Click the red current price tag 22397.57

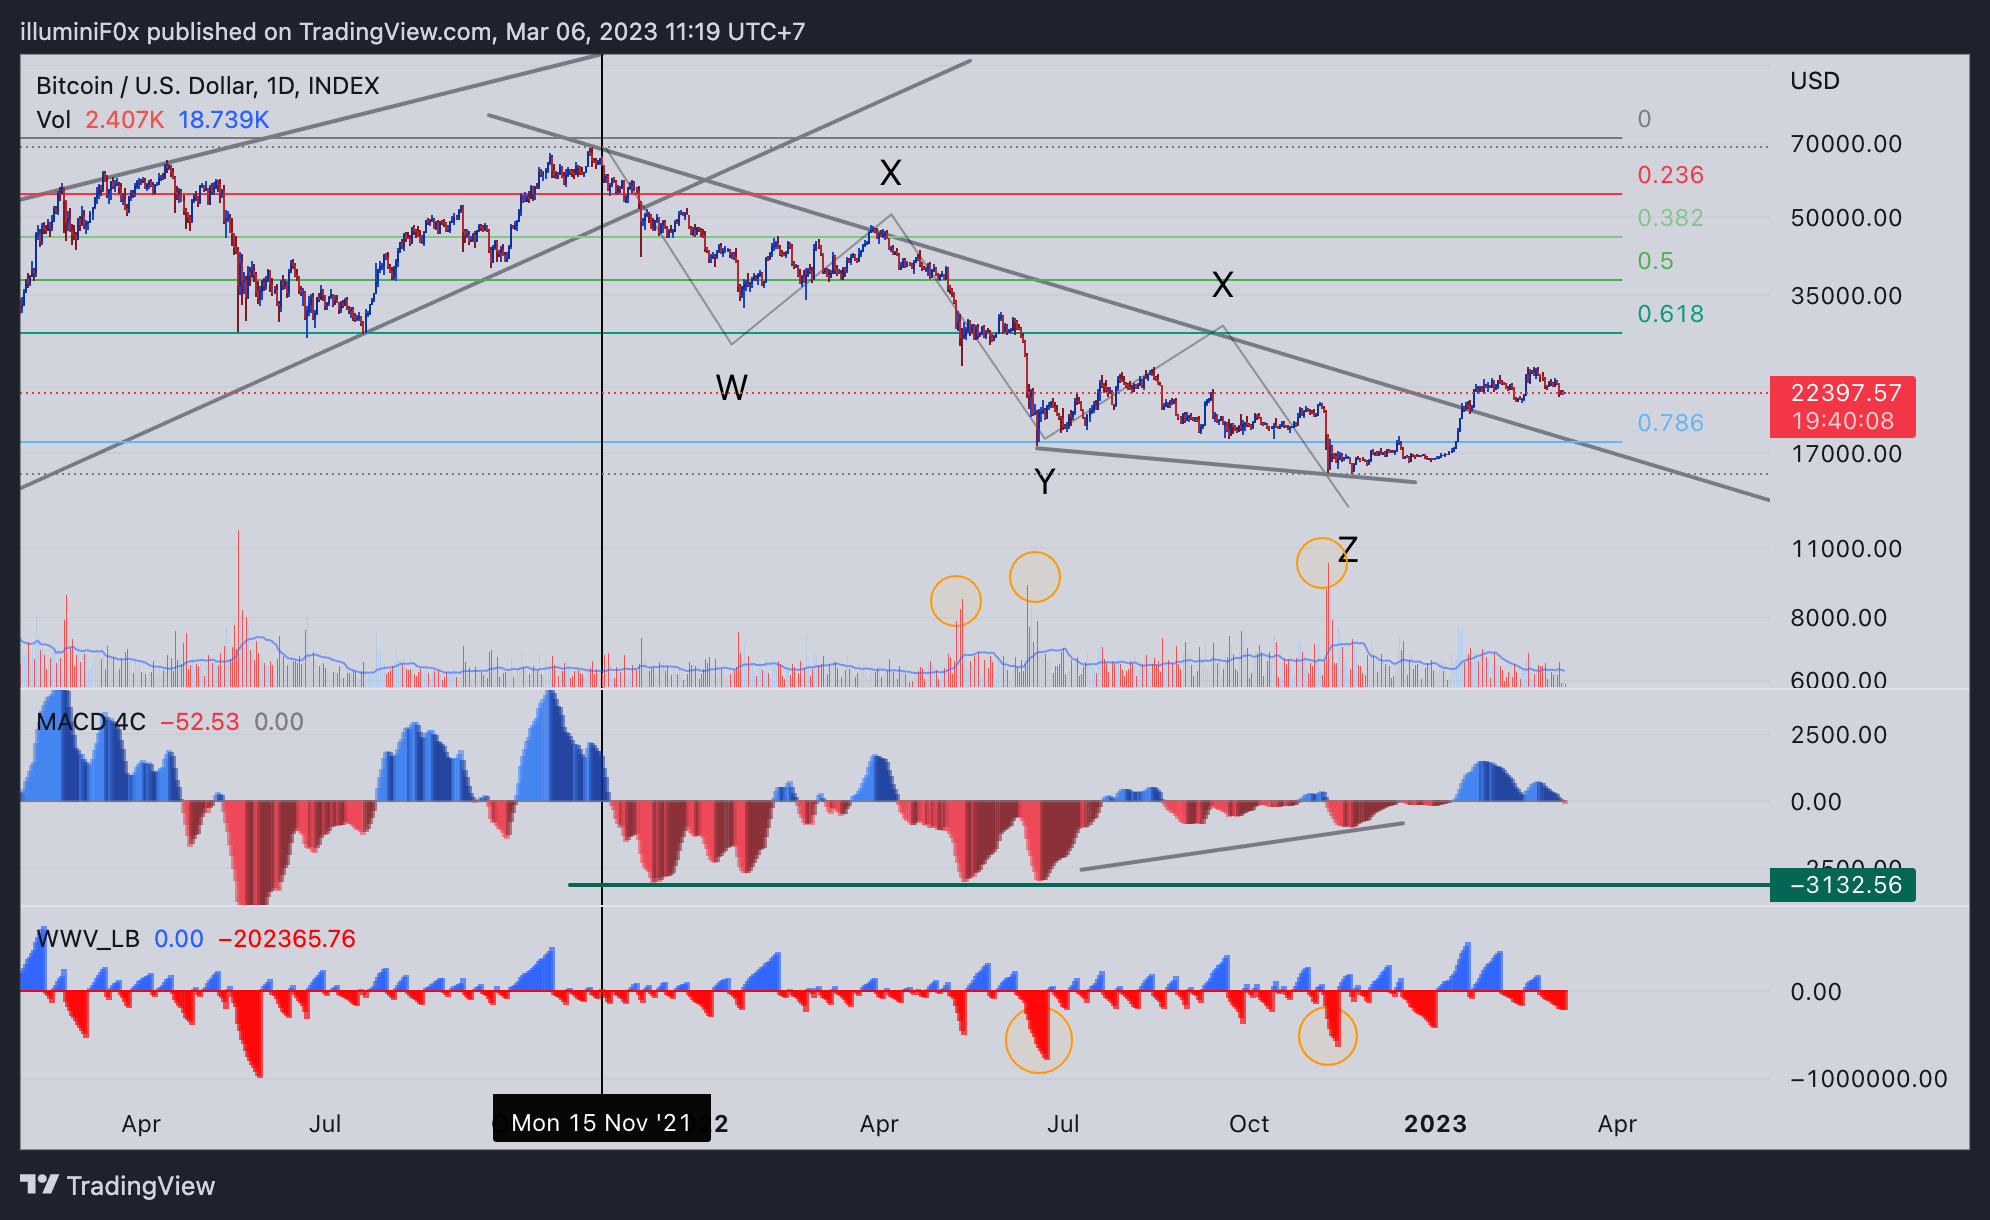(x=1842, y=406)
